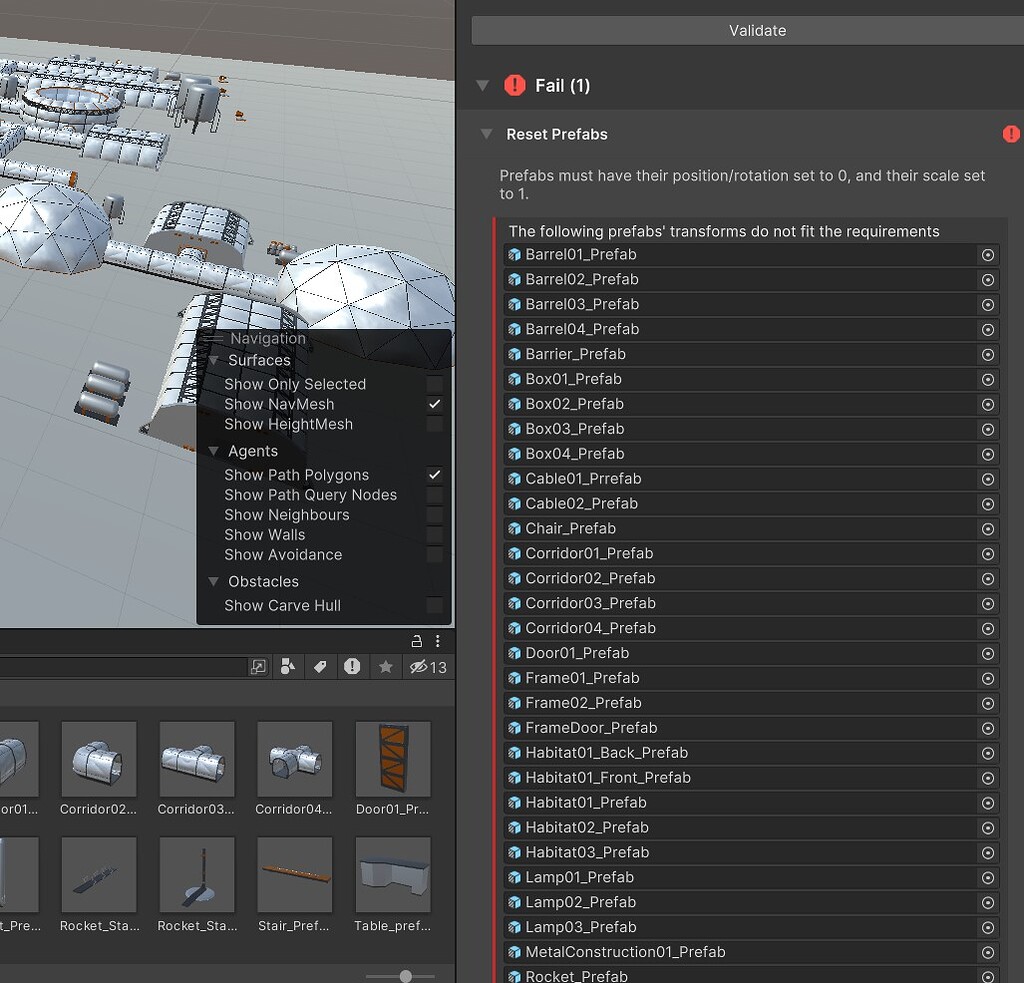Collapse the Fail (1) section

(481, 85)
